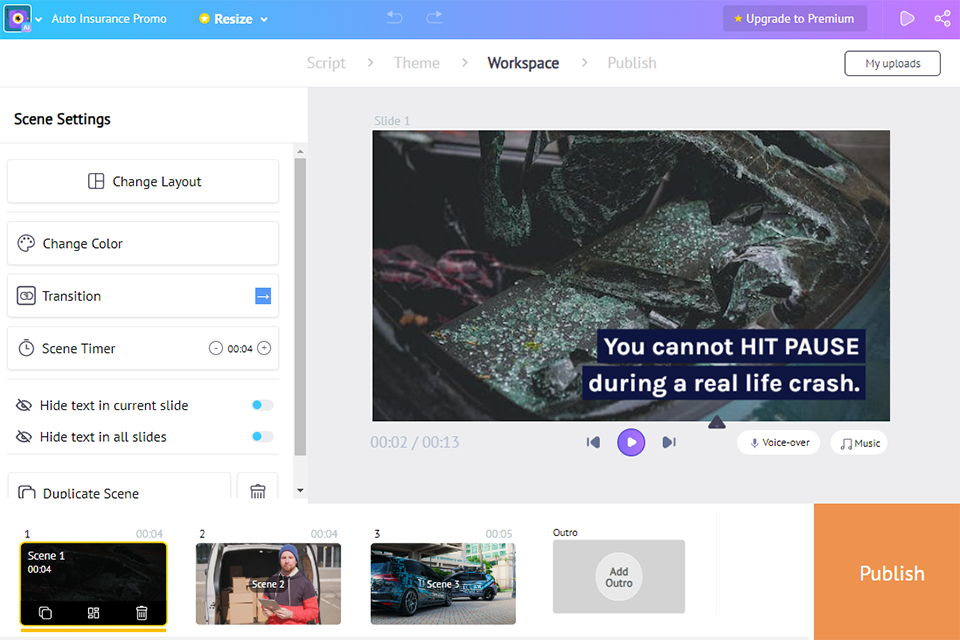
Task: Toggle Hide text in all slides
Action: pyautogui.click(x=262, y=436)
